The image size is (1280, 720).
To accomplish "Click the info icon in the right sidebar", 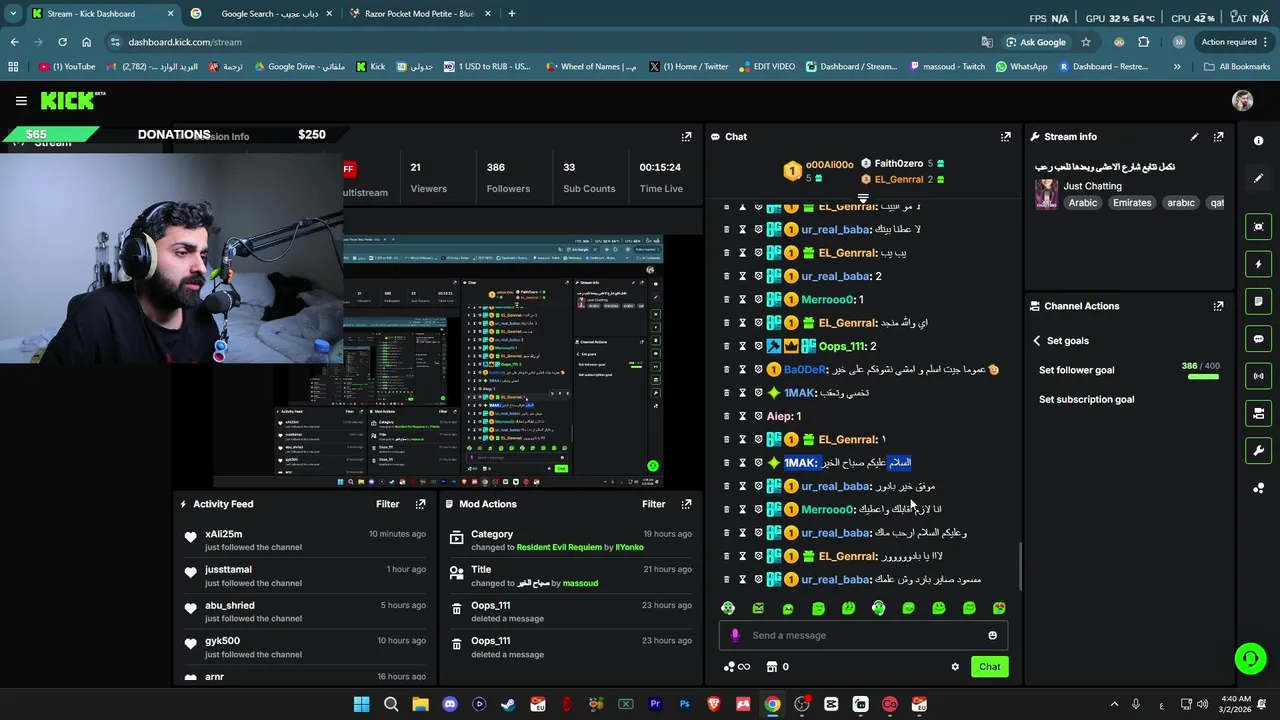I will [1258, 141].
